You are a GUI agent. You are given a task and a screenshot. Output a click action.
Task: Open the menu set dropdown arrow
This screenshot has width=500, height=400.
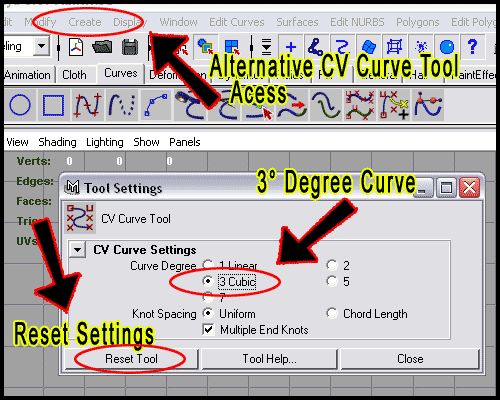(x=42, y=45)
